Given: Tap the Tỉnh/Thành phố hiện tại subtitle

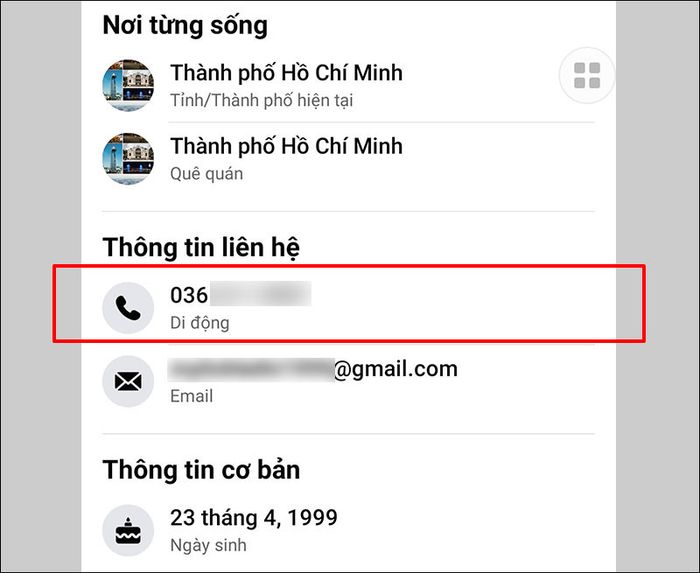Looking at the screenshot, I should pyautogui.click(x=262, y=100).
